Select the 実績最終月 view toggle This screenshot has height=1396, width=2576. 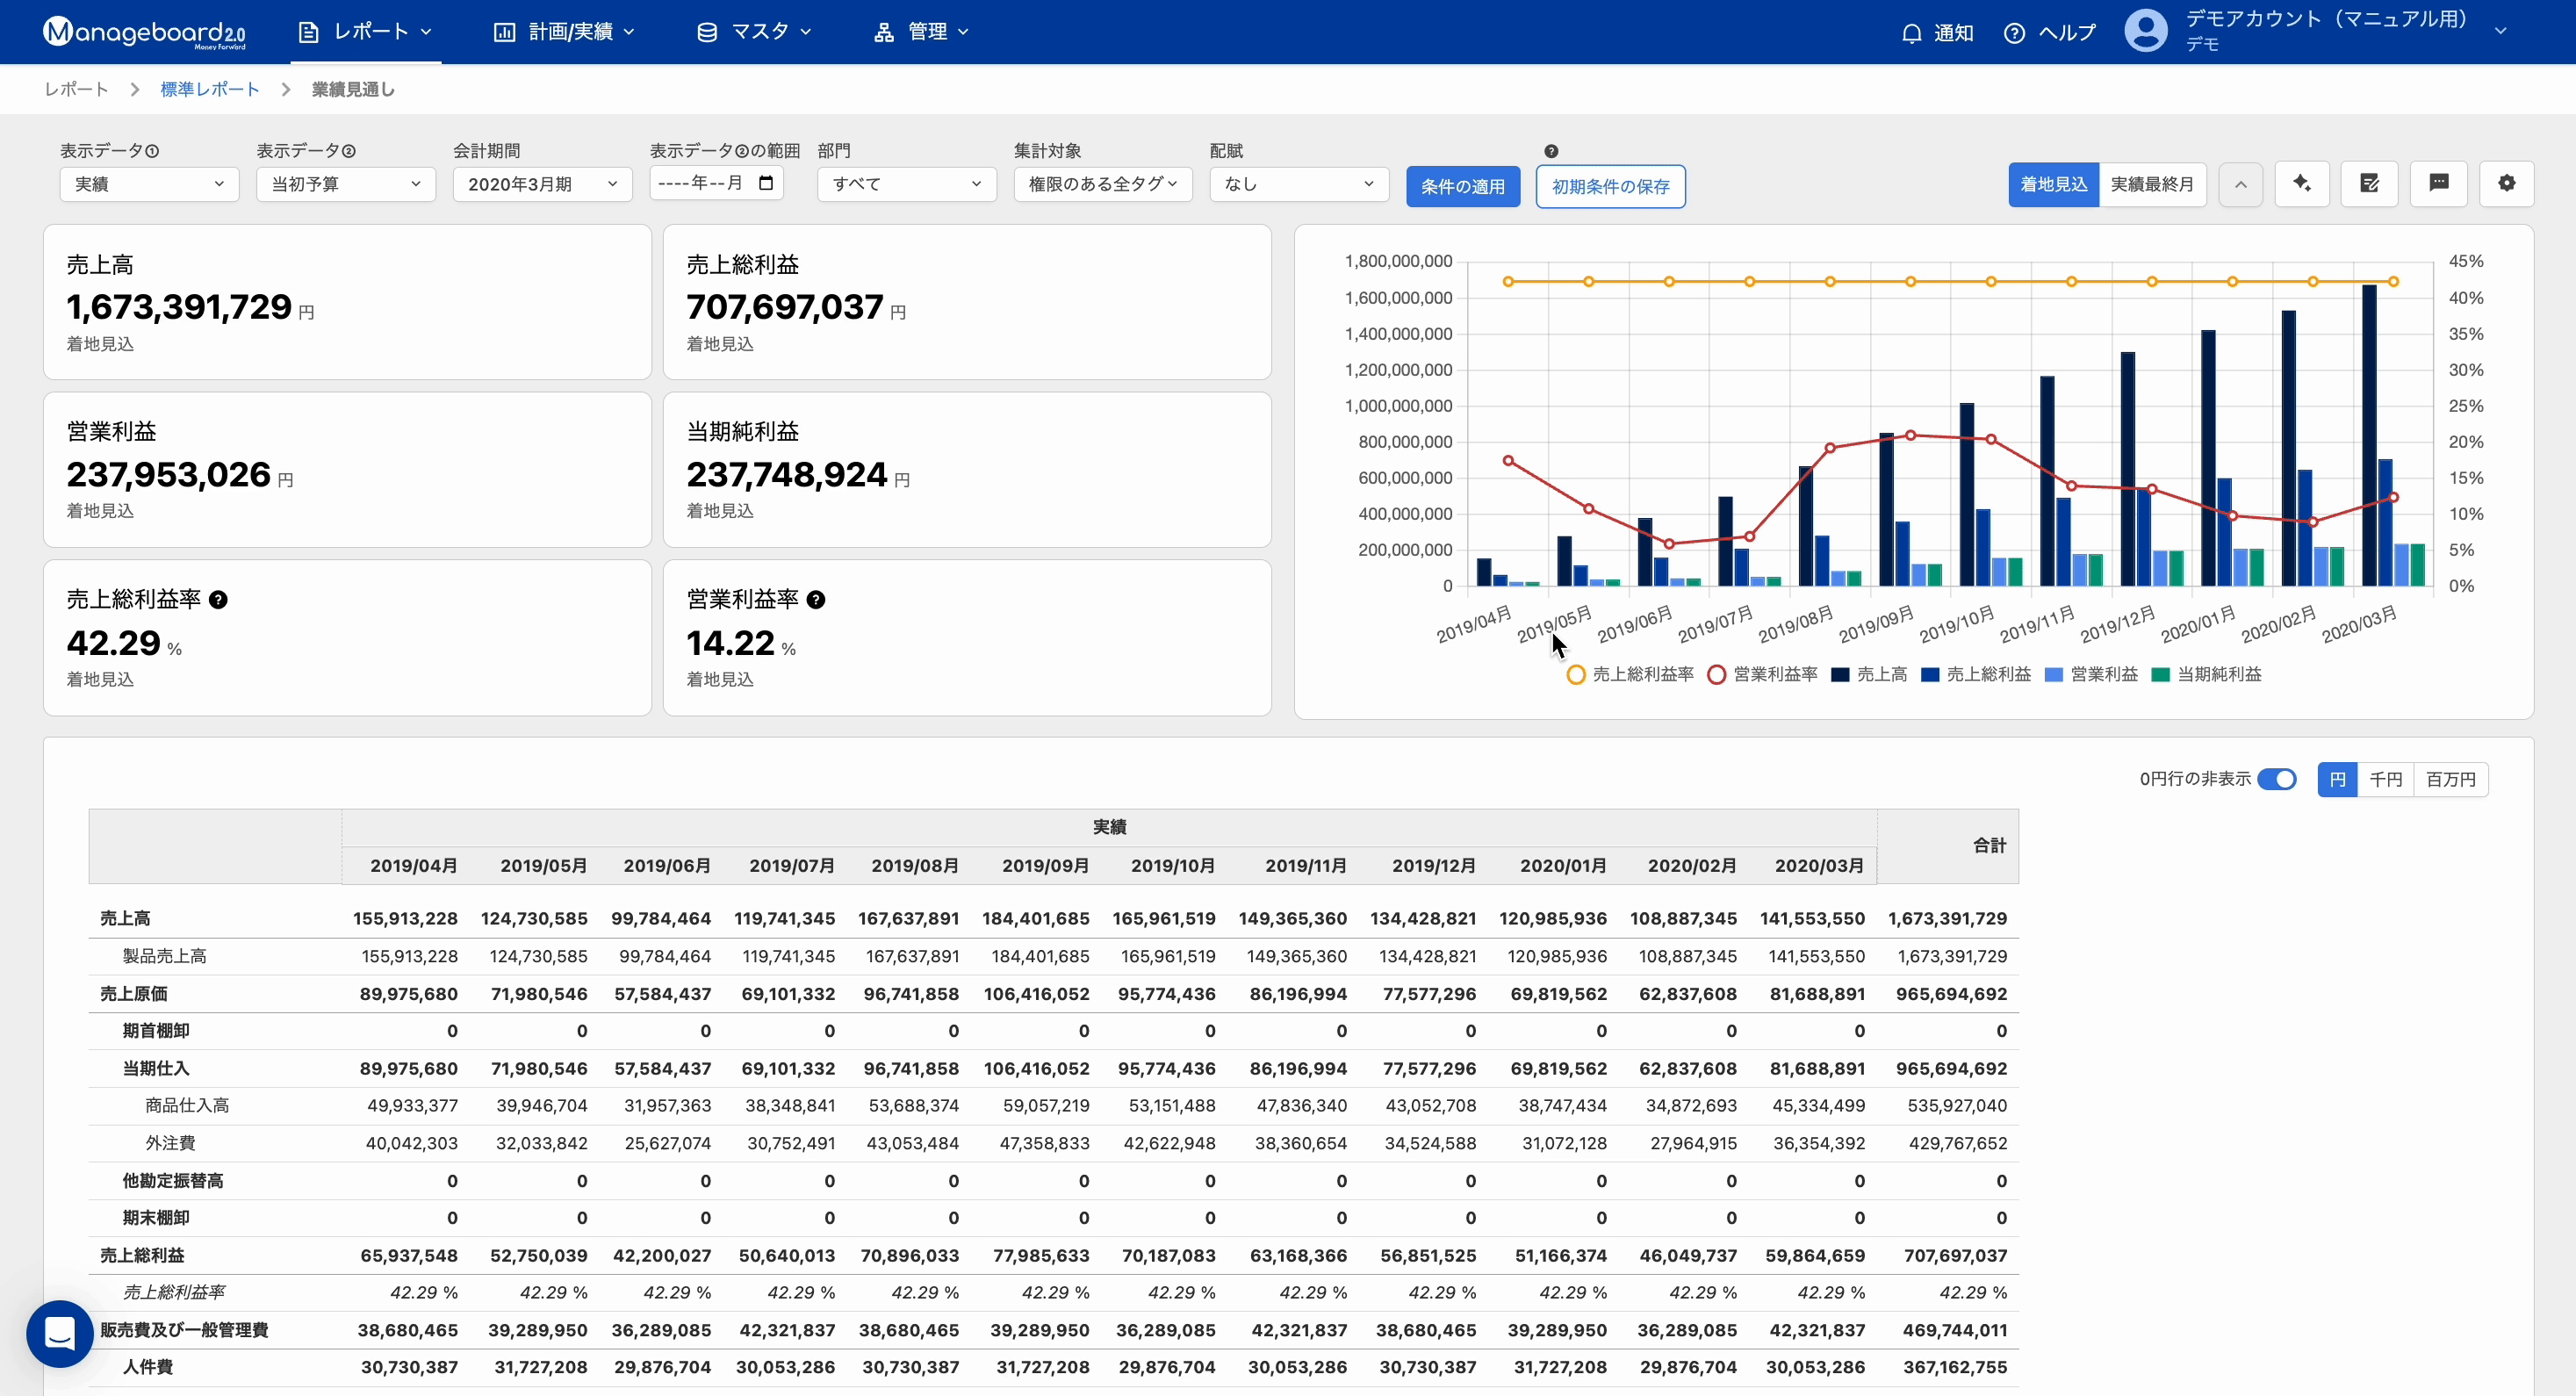click(2152, 185)
